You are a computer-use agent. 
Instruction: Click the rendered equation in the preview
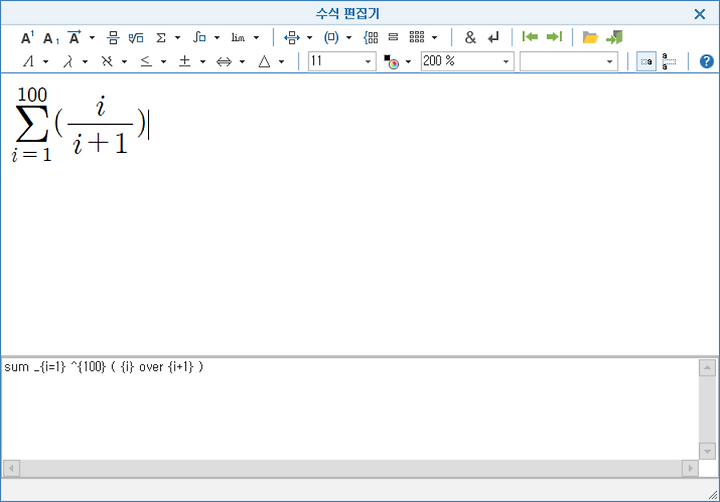[x=79, y=124]
